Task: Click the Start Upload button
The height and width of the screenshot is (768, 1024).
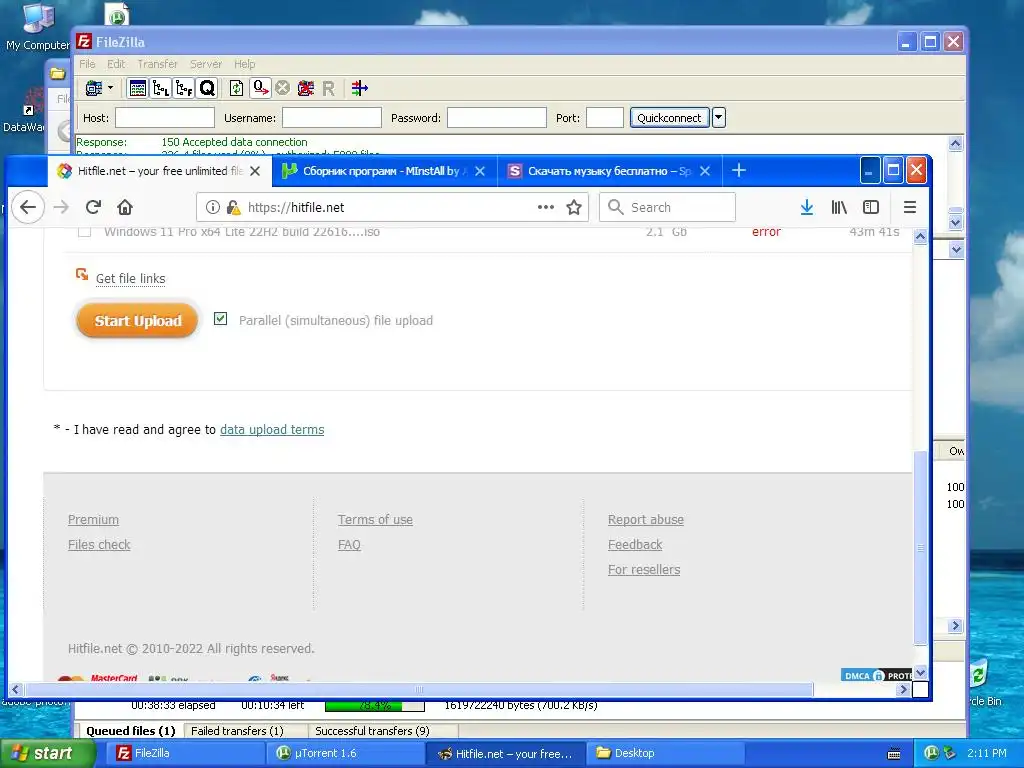Action: pos(137,321)
